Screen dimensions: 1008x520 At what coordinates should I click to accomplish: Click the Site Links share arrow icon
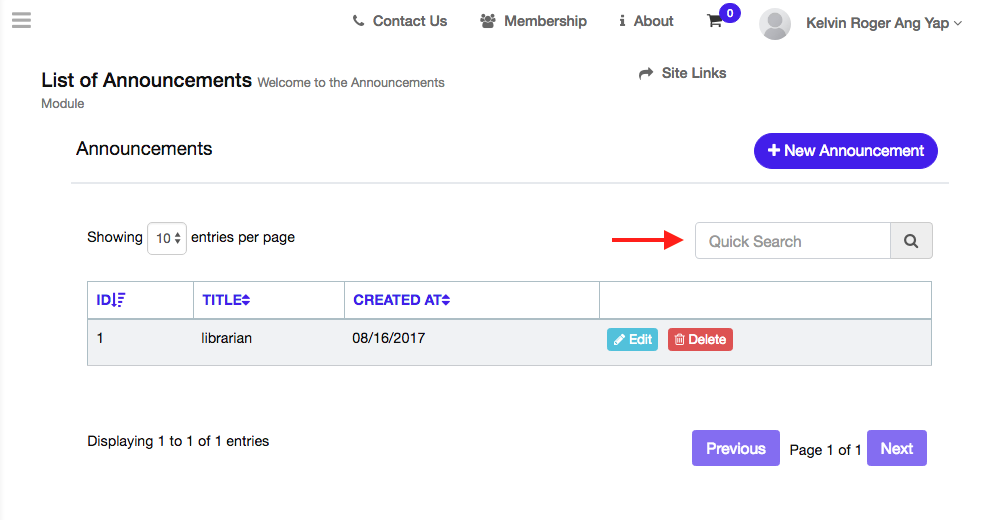pyautogui.click(x=646, y=73)
